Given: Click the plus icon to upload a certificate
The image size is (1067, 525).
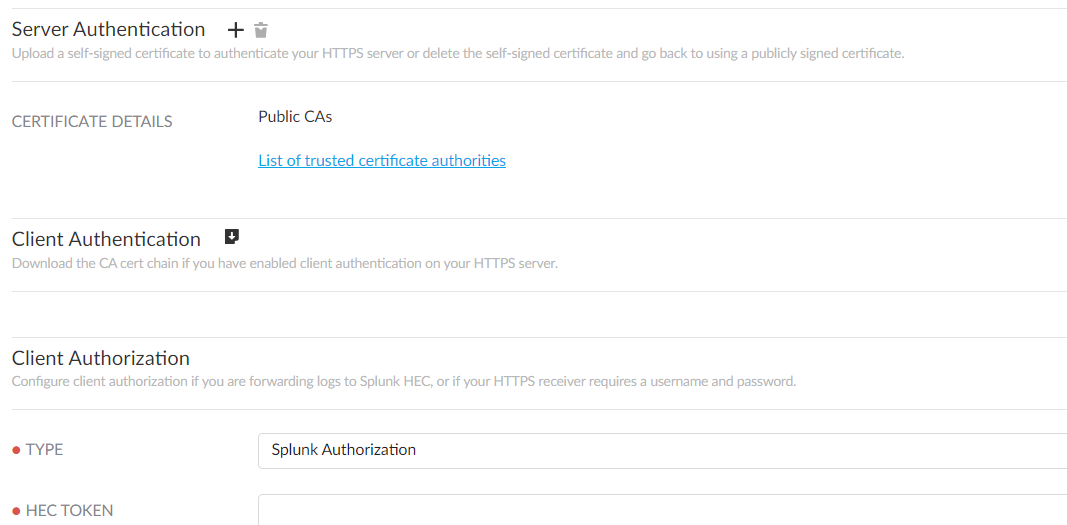Looking at the screenshot, I should (x=236, y=30).
